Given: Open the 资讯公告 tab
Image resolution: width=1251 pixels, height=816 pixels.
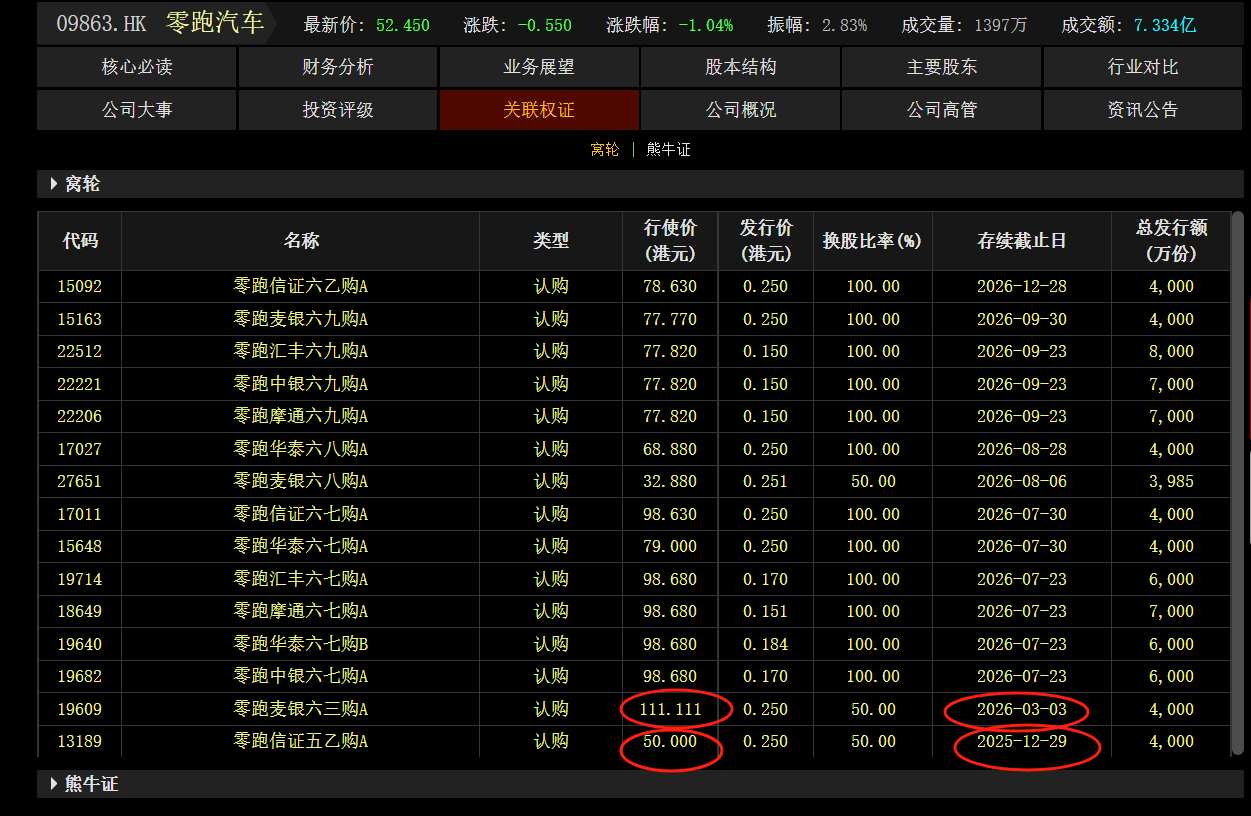Looking at the screenshot, I should (1143, 110).
